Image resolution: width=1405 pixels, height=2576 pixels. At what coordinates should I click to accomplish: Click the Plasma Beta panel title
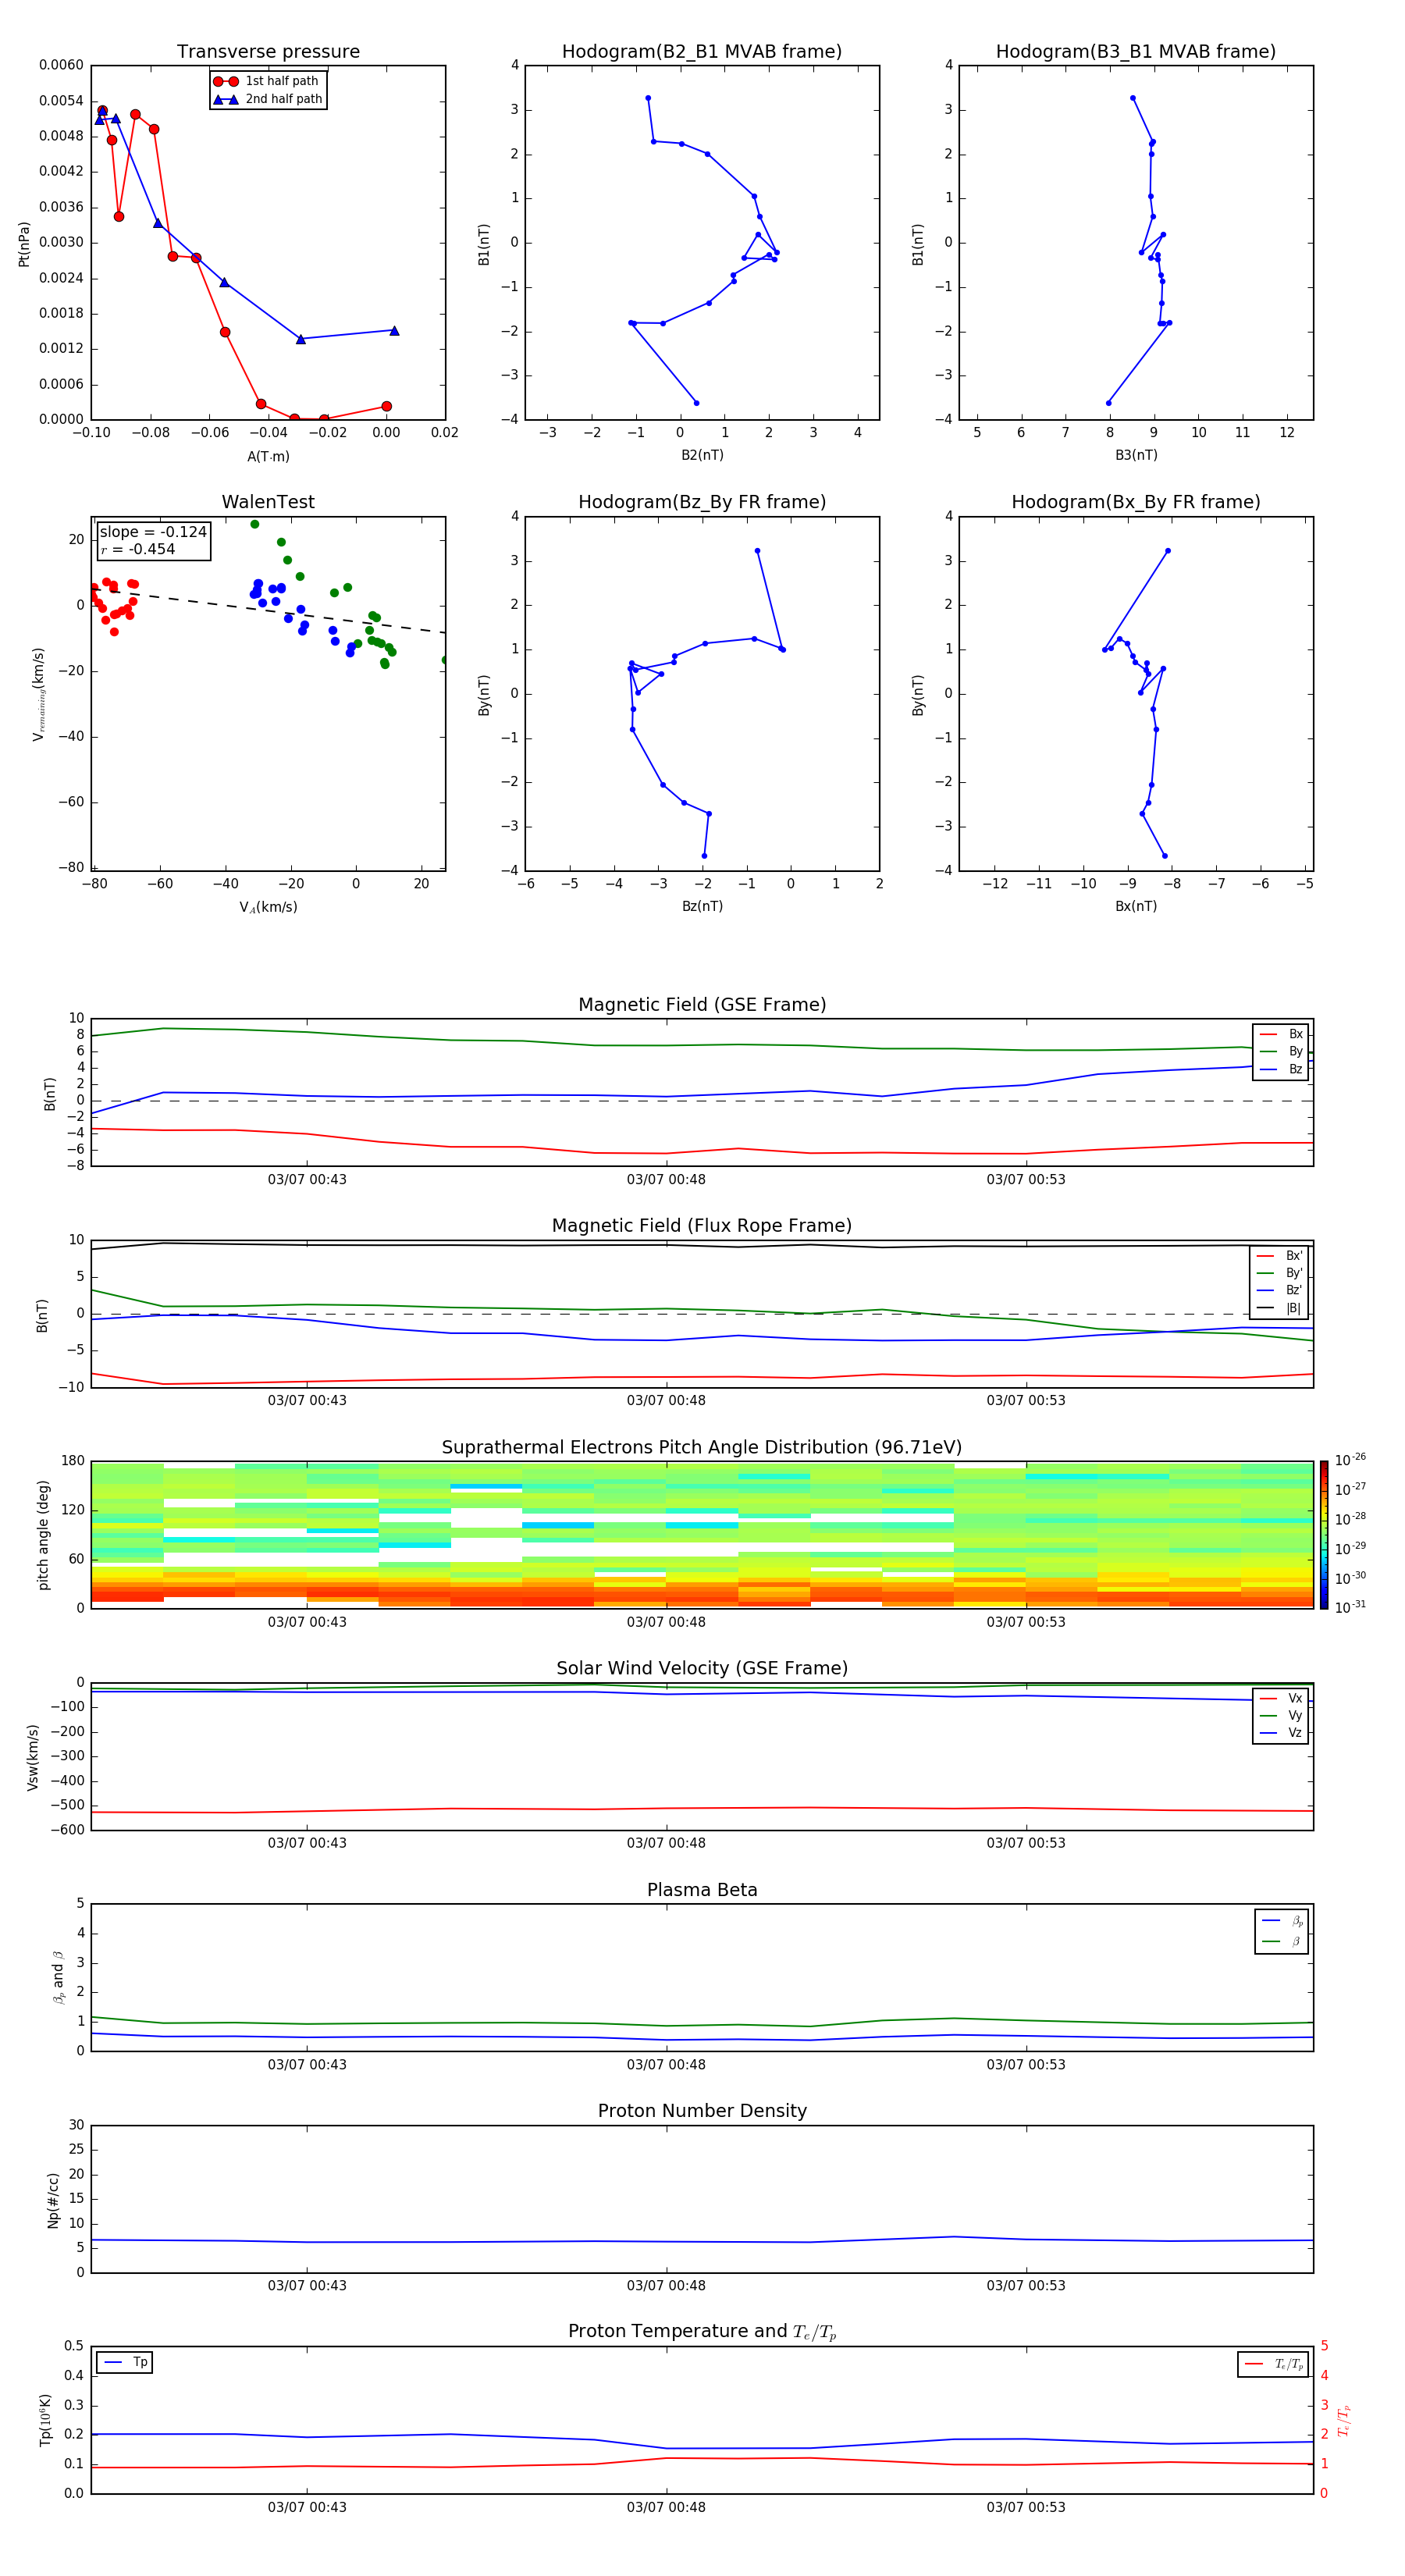702,1891
